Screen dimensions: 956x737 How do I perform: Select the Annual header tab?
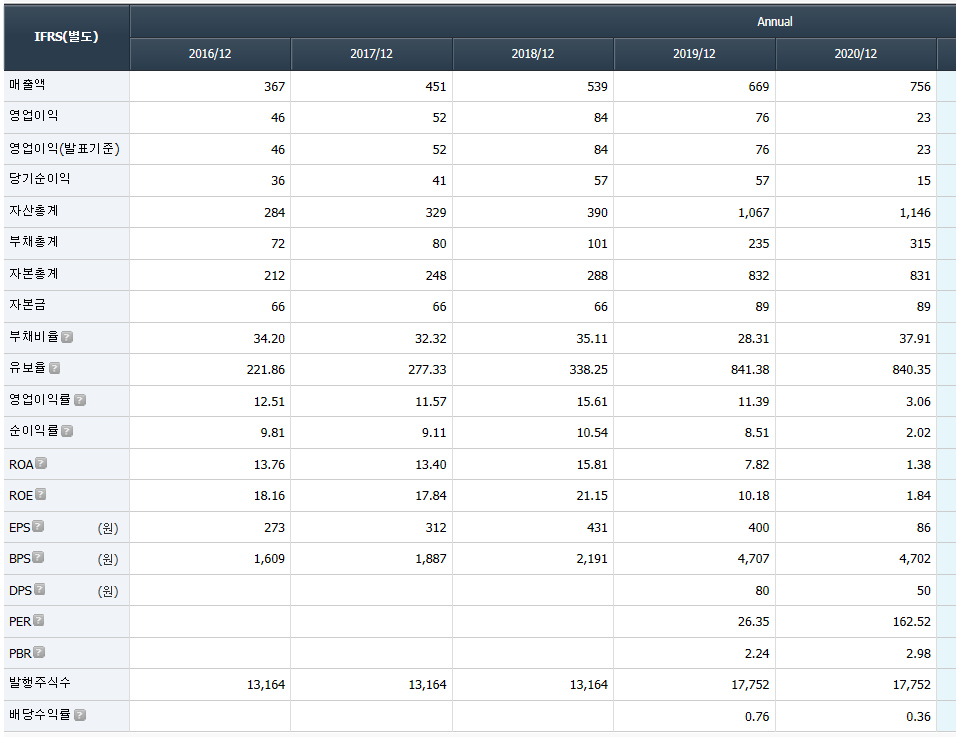(x=774, y=21)
